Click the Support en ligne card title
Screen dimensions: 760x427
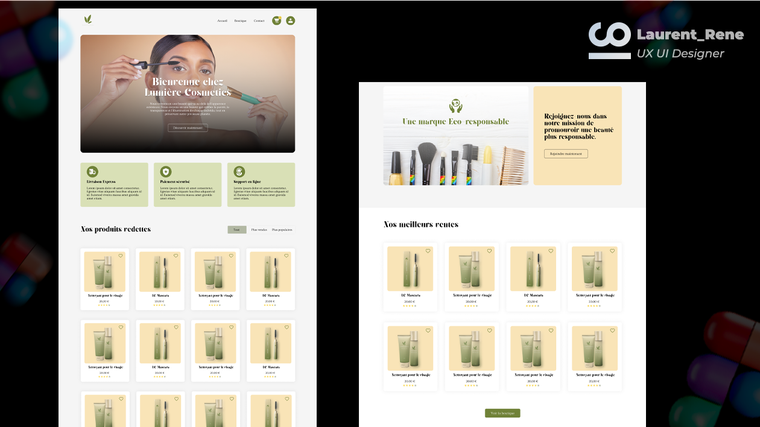(x=247, y=182)
